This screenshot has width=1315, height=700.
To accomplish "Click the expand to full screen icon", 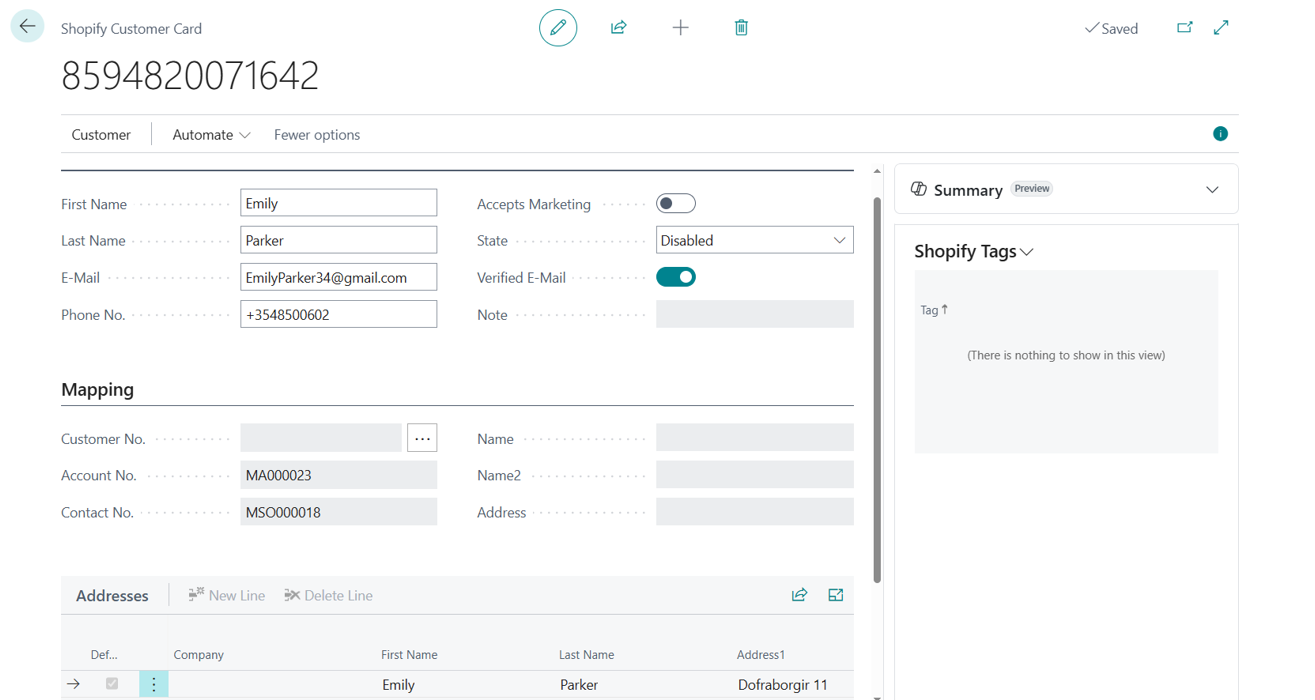I will 1221,28.
